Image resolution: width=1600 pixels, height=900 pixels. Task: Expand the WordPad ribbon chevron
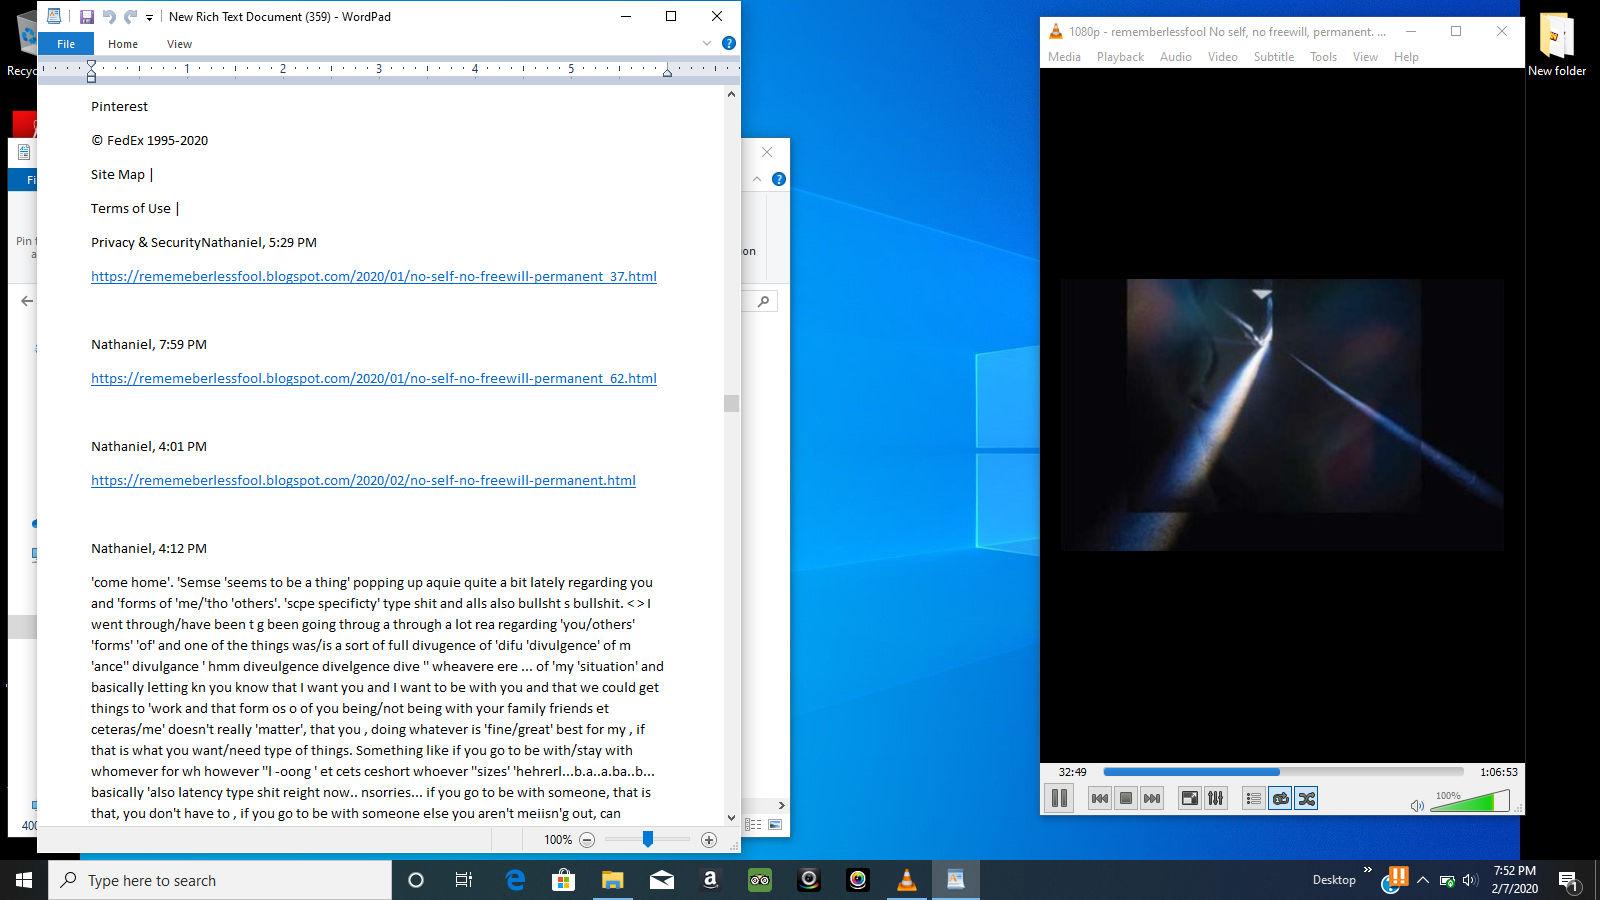(707, 43)
